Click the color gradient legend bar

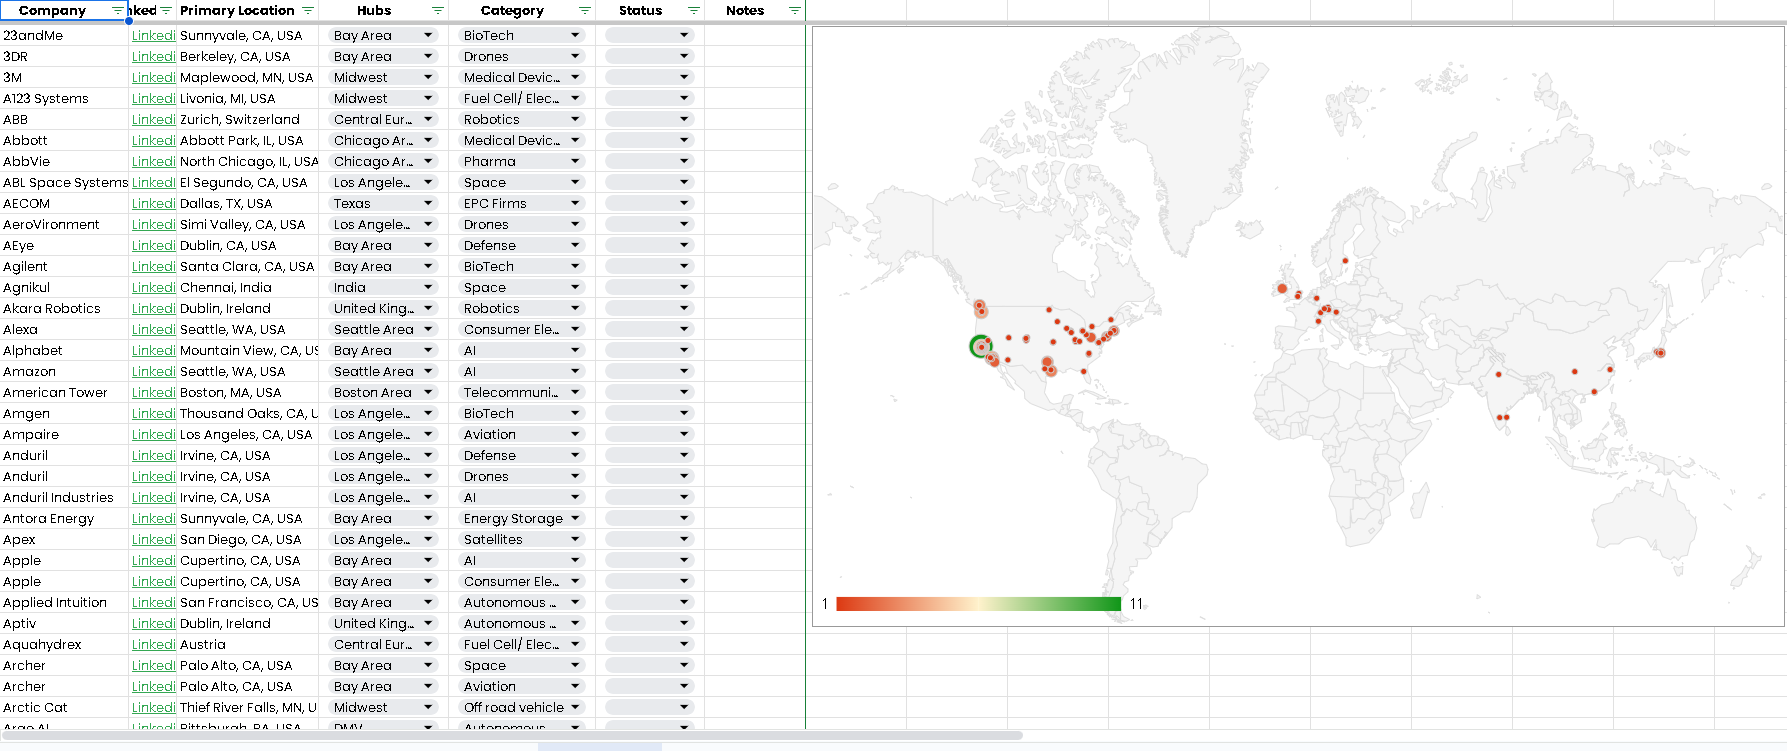[978, 603]
